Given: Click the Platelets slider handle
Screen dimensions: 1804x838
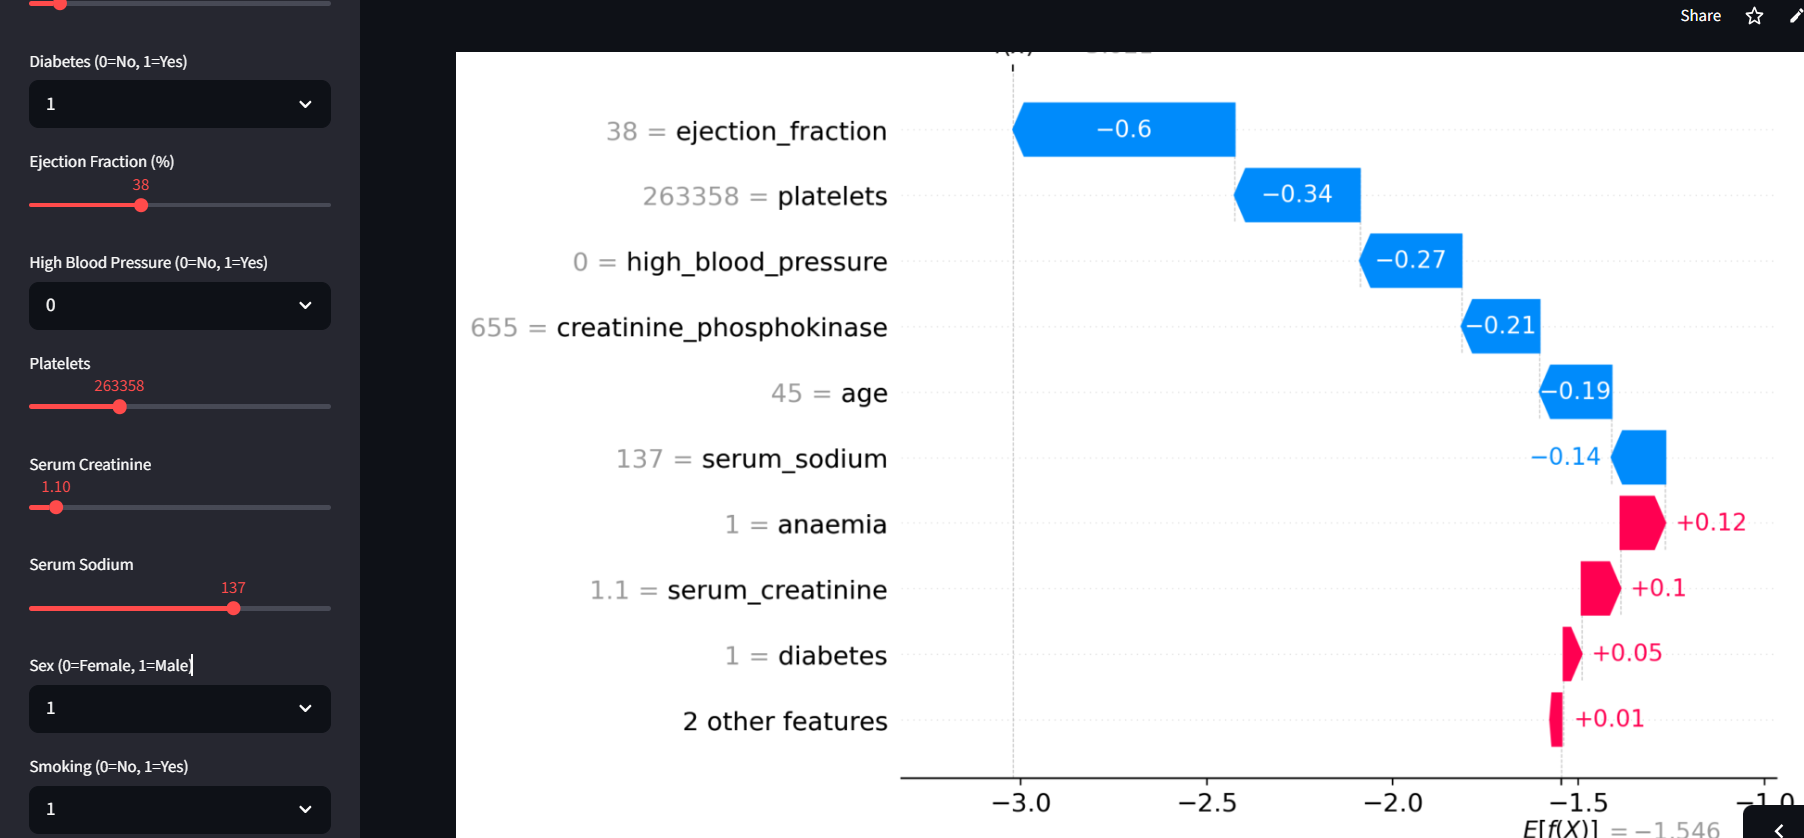Looking at the screenshot, I should 120,407.
